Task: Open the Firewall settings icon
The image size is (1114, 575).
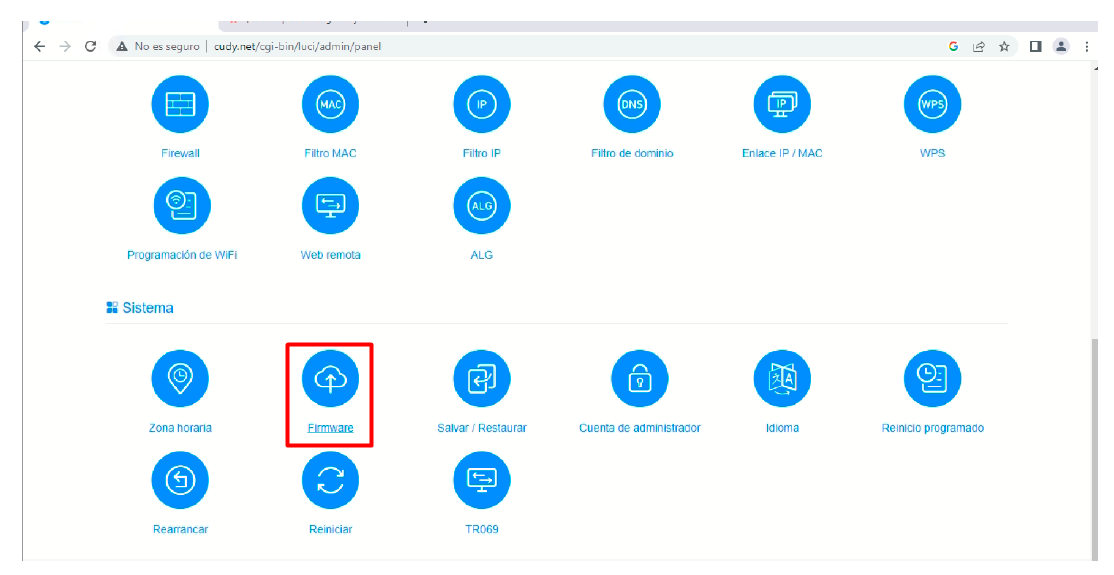Action: (x=180, y=104)
